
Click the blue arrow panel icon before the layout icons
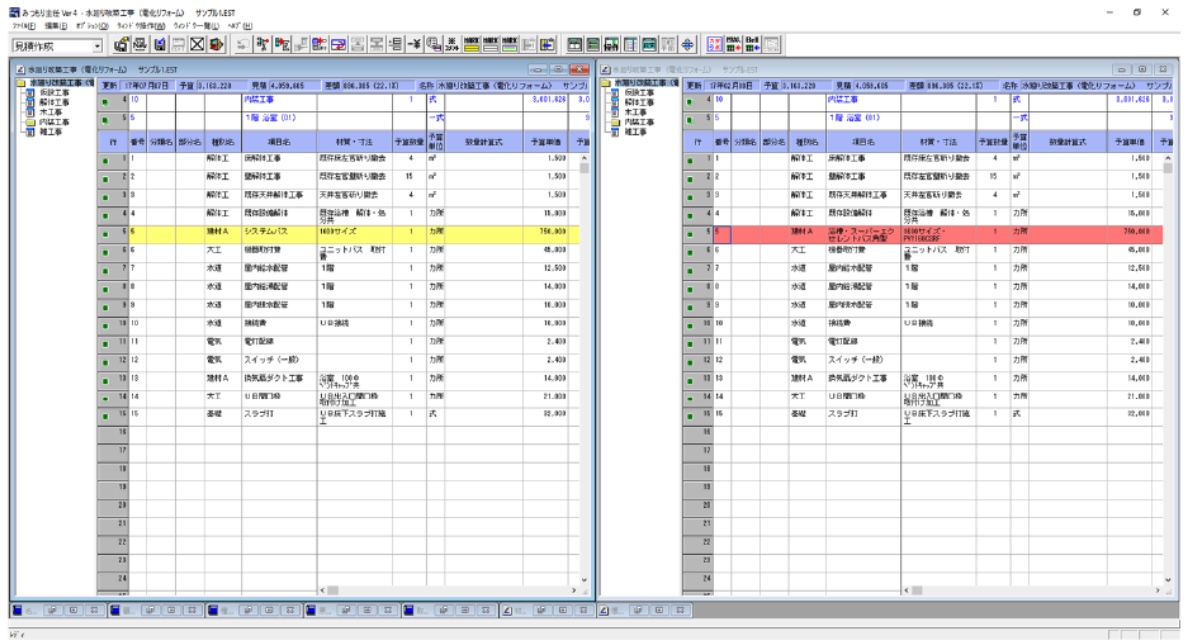[x=547, y=45]
